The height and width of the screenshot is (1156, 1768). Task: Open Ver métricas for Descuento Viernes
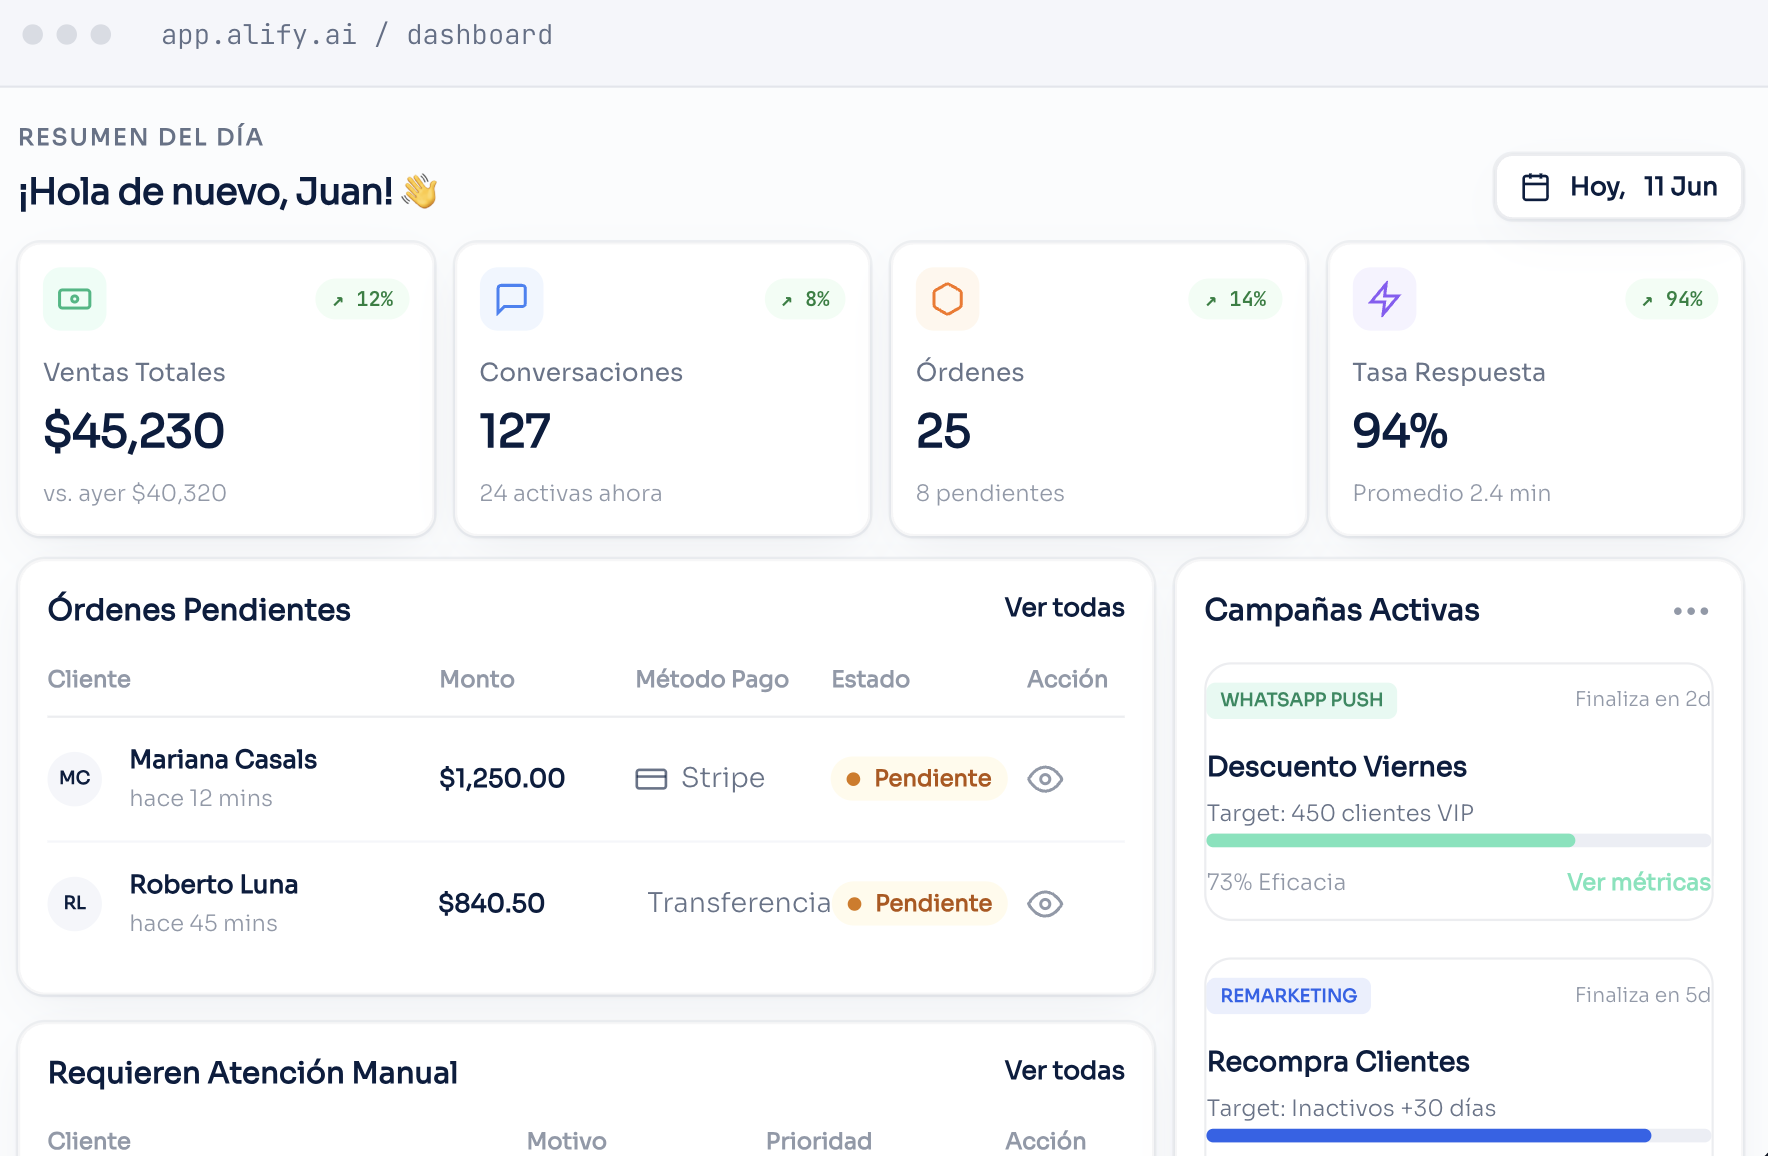1639,882
